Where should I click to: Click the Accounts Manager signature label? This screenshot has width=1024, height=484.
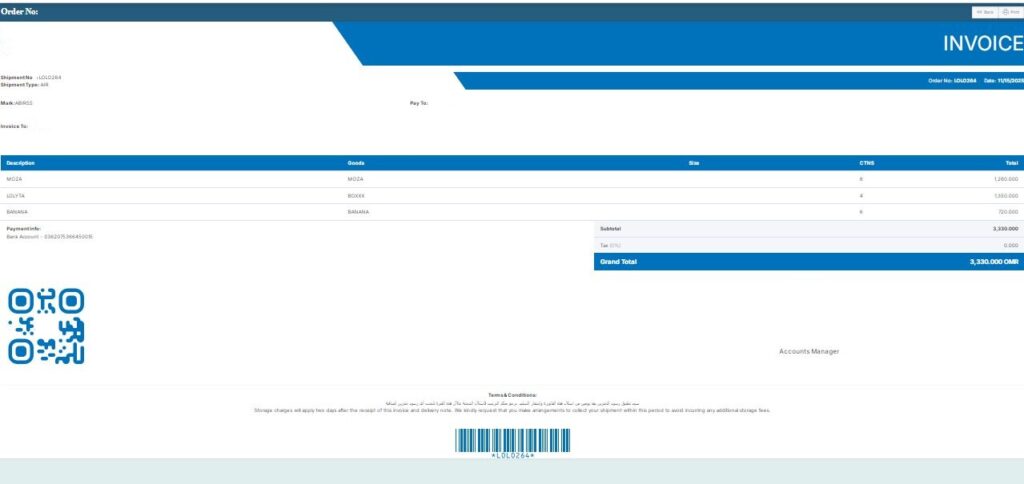(808, 352)
